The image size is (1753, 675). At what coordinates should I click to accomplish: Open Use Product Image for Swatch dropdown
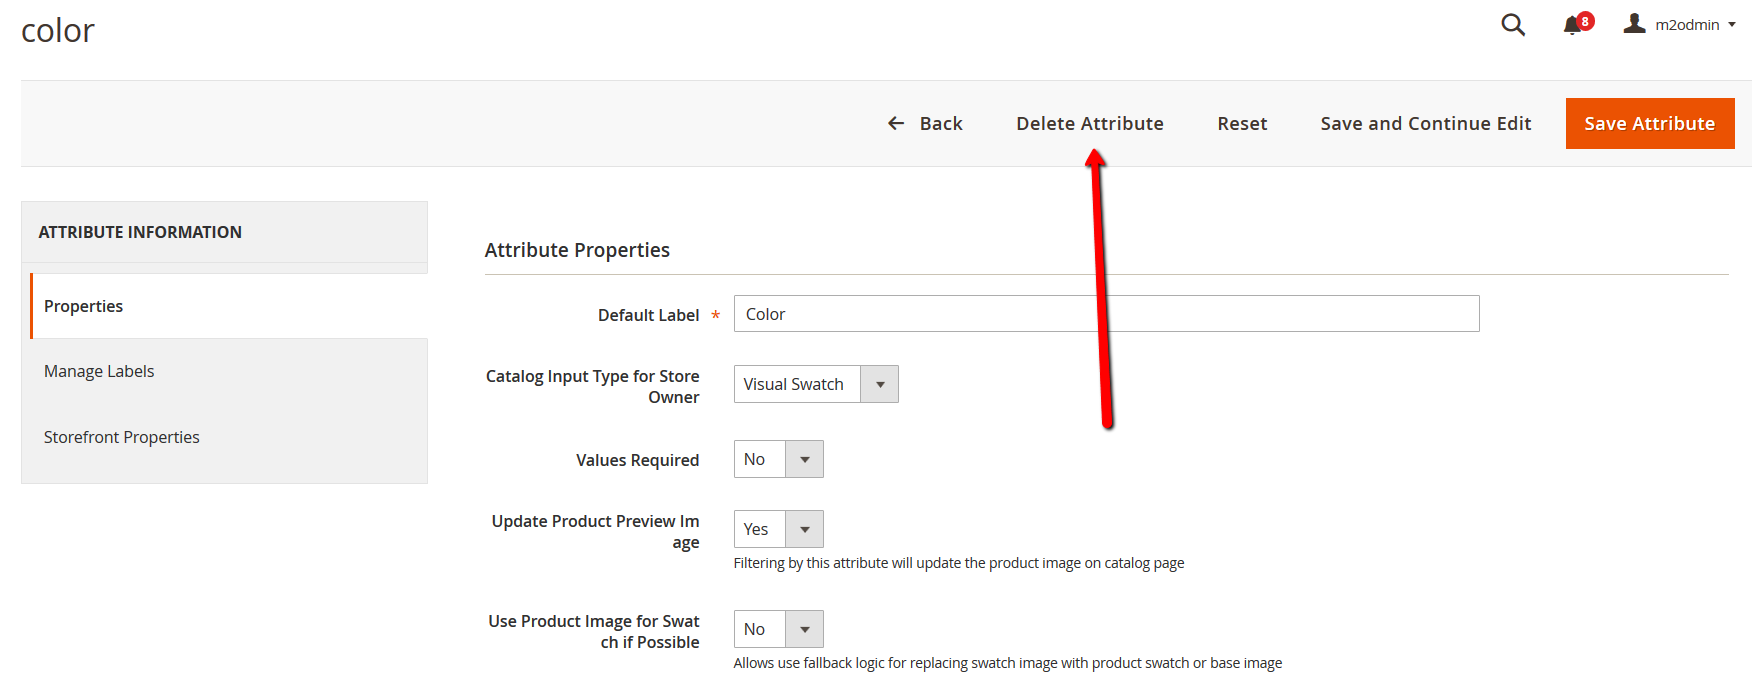coord(778,629)
